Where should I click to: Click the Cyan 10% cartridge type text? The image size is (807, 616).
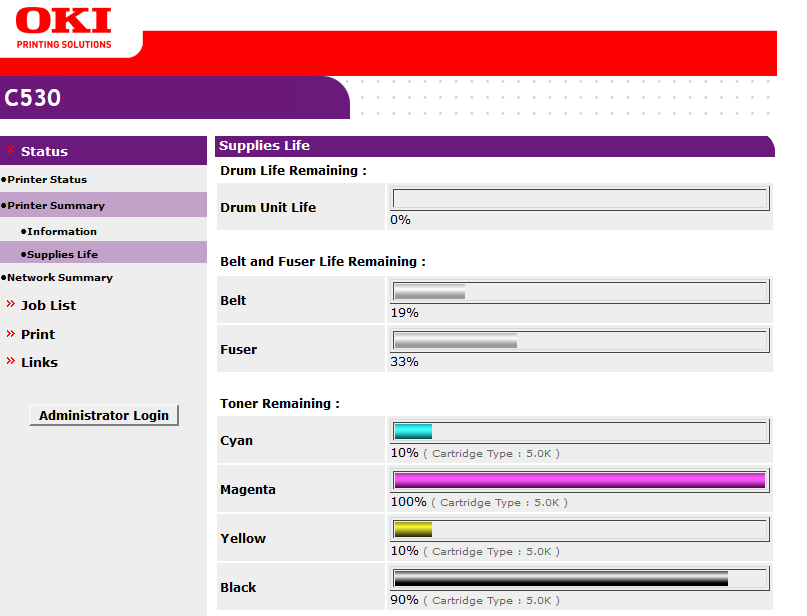tap(475, 453)
